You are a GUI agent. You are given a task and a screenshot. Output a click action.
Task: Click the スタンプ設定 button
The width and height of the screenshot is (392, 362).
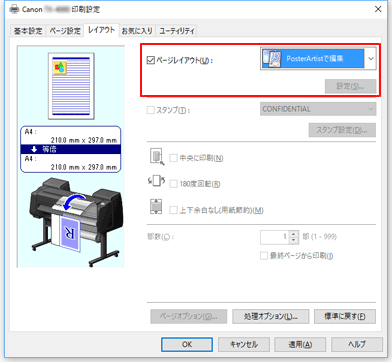coord(342,130)
